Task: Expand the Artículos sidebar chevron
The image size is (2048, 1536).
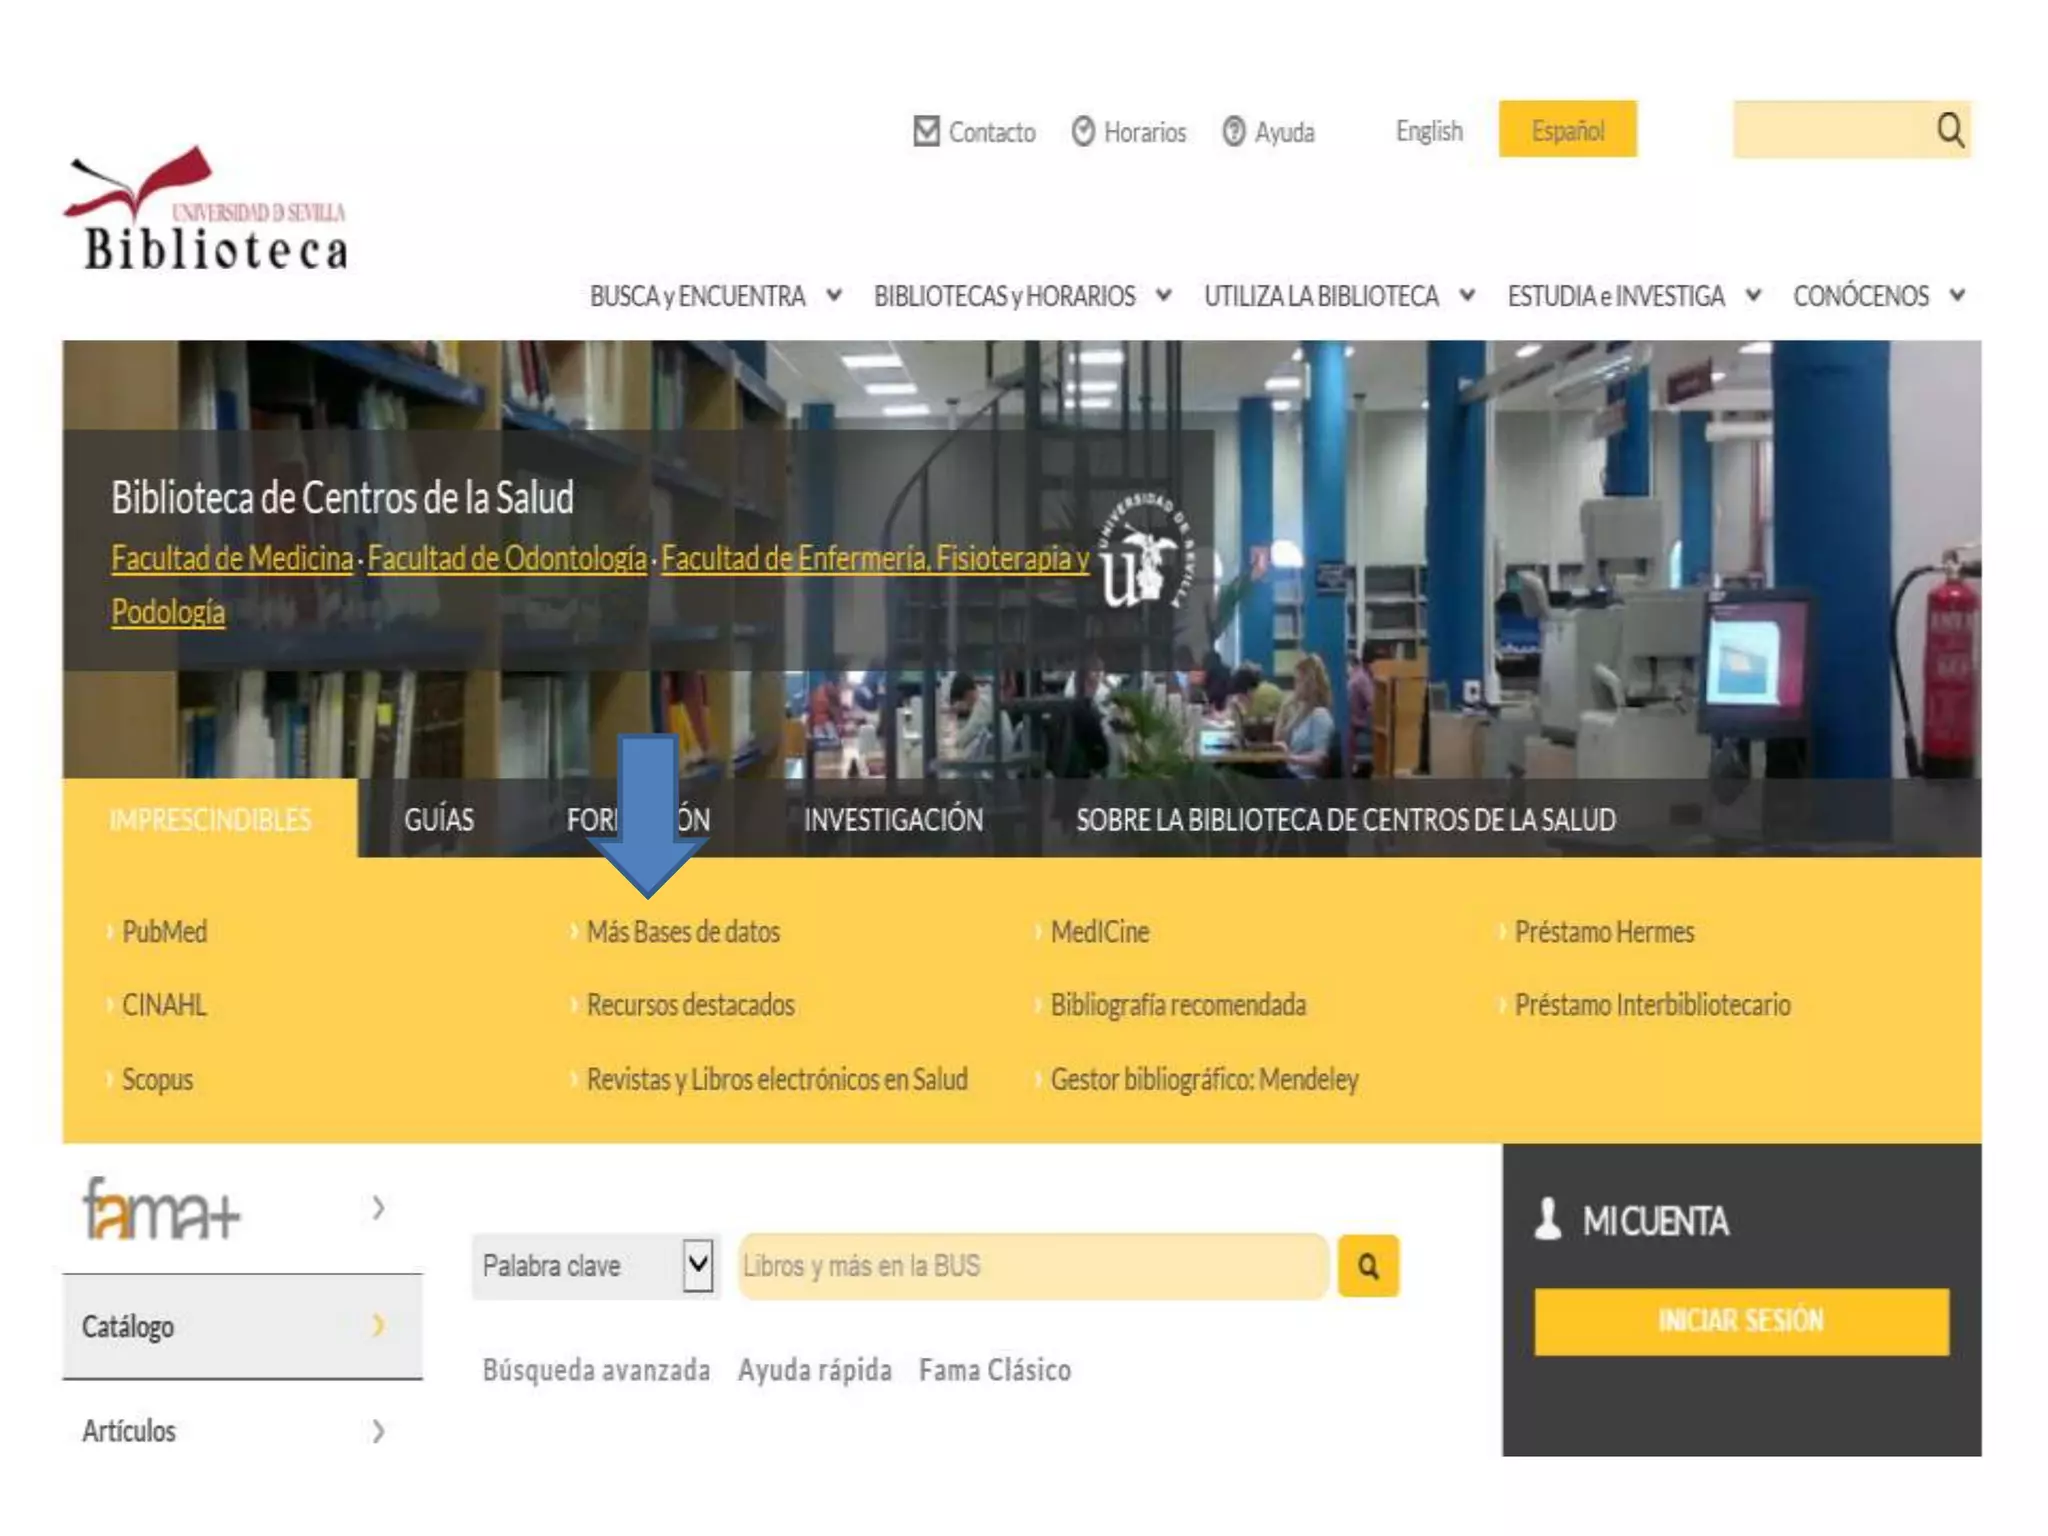Action: 378,1431
